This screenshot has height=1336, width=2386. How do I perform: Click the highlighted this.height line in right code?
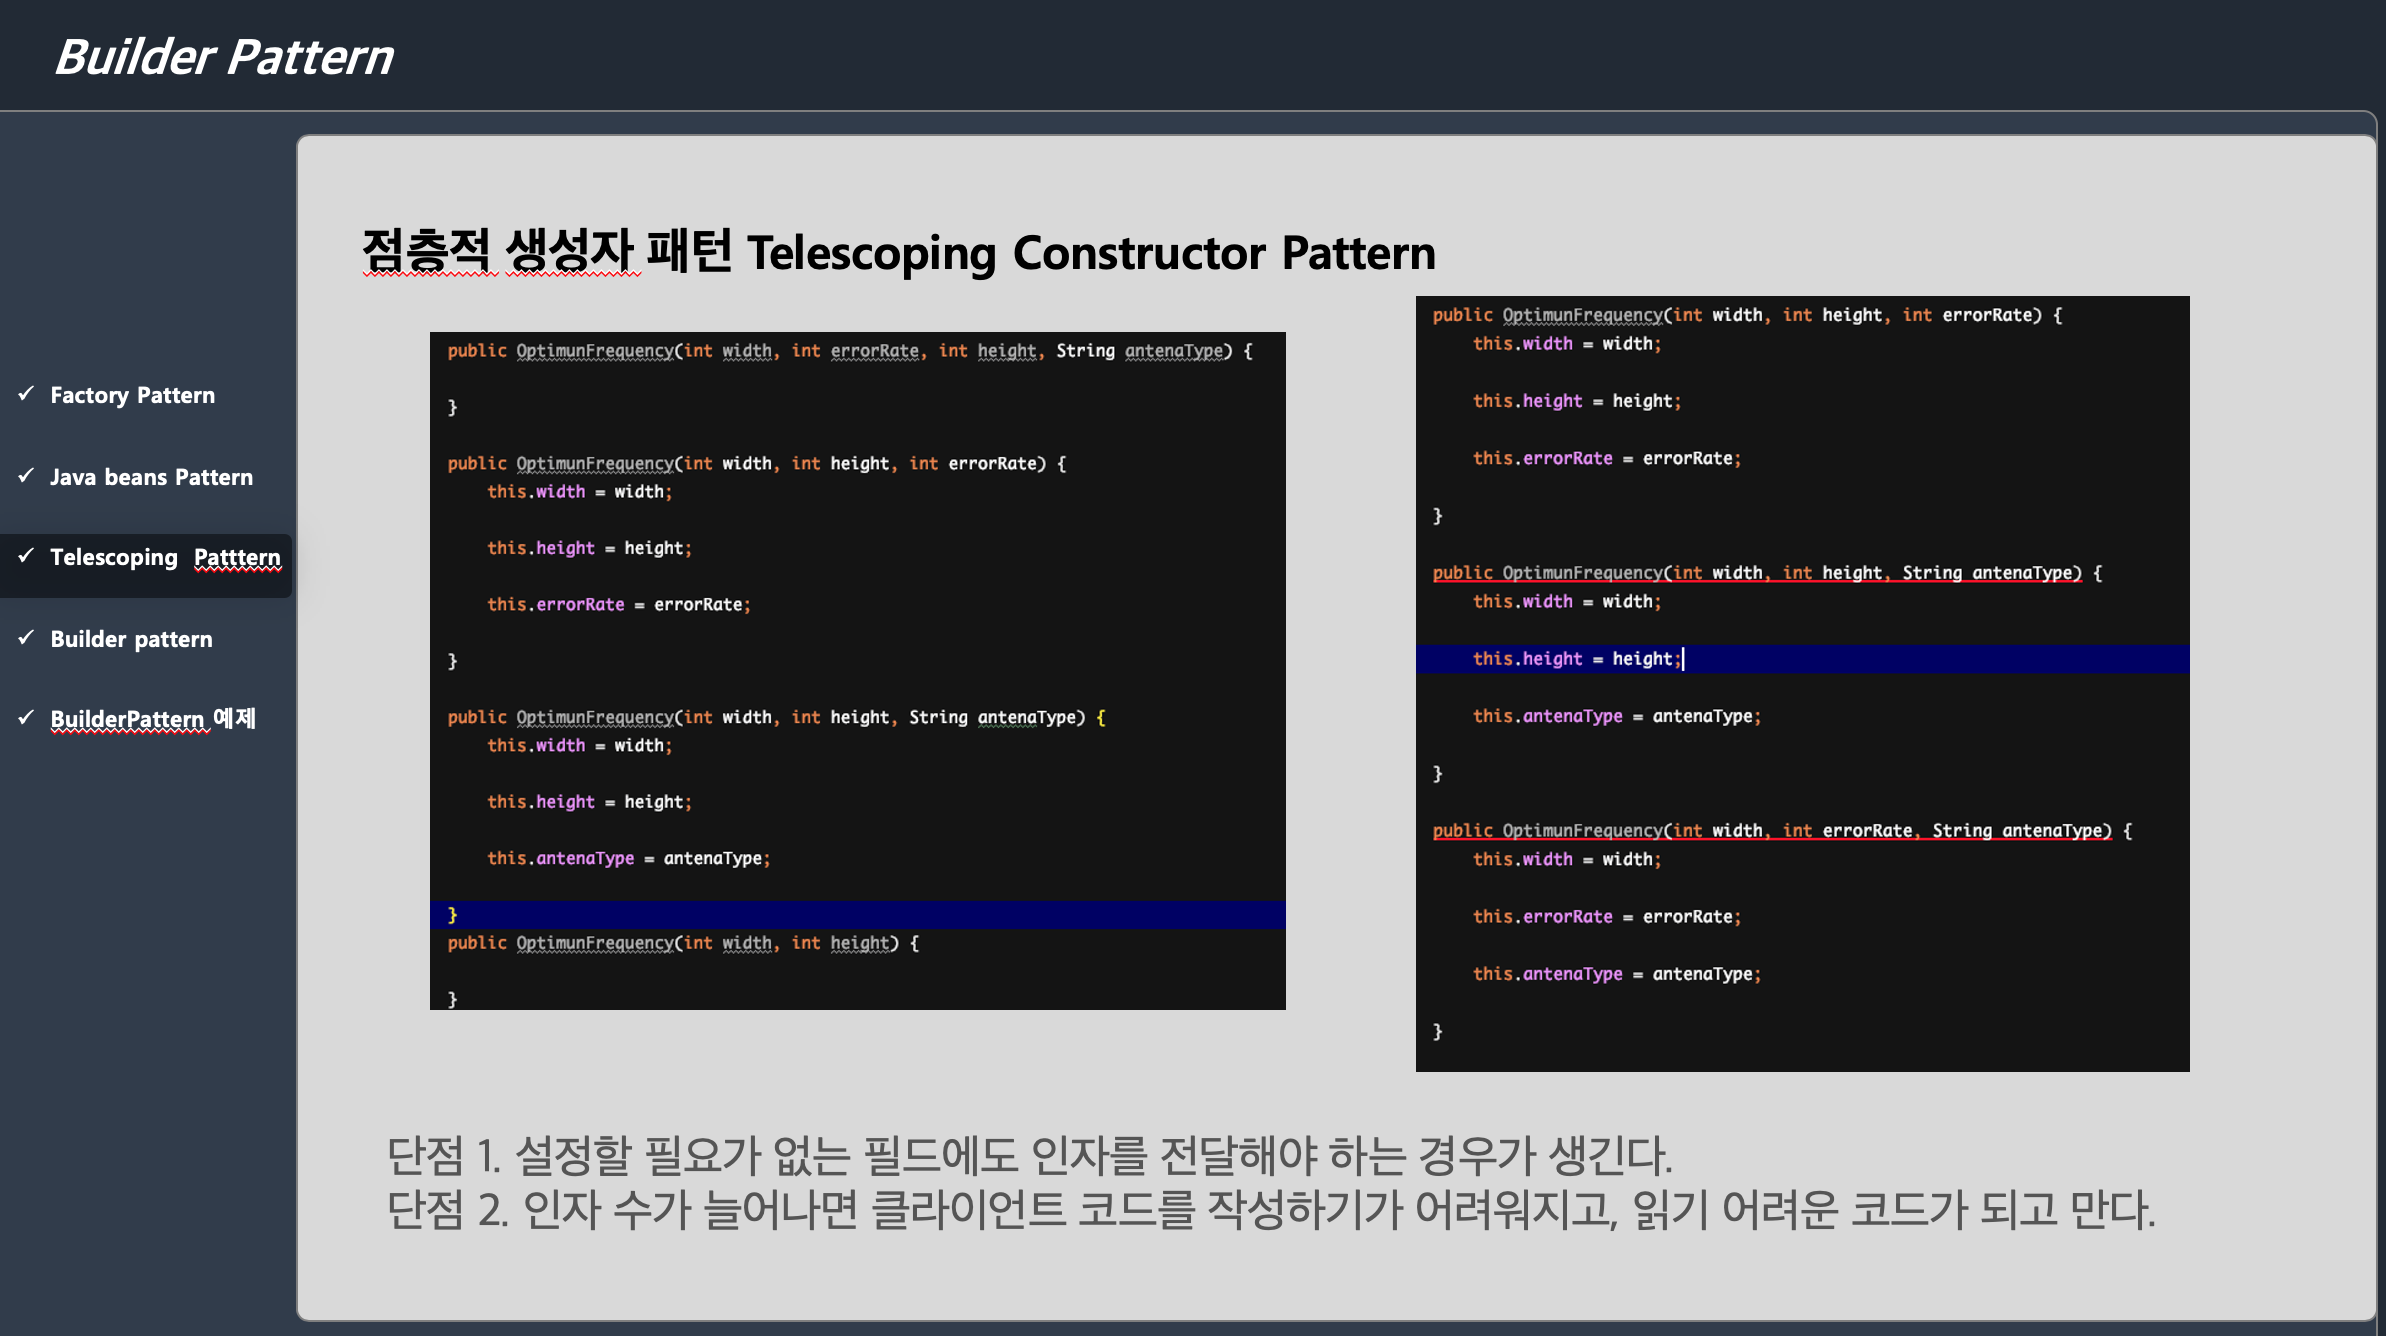tap(1576, 659)
